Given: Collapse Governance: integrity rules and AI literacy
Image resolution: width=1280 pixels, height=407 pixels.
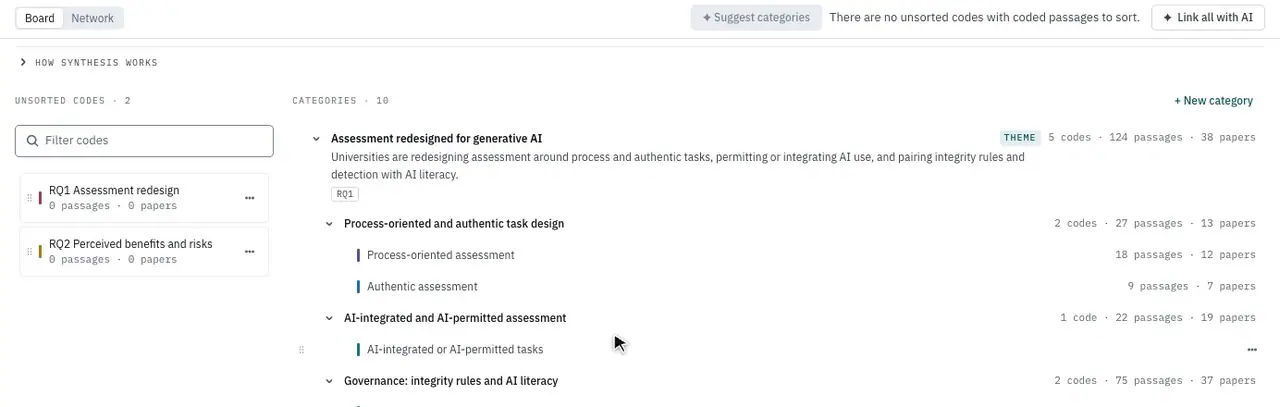Looking at the screenshot, I should (x=329, y=381).
